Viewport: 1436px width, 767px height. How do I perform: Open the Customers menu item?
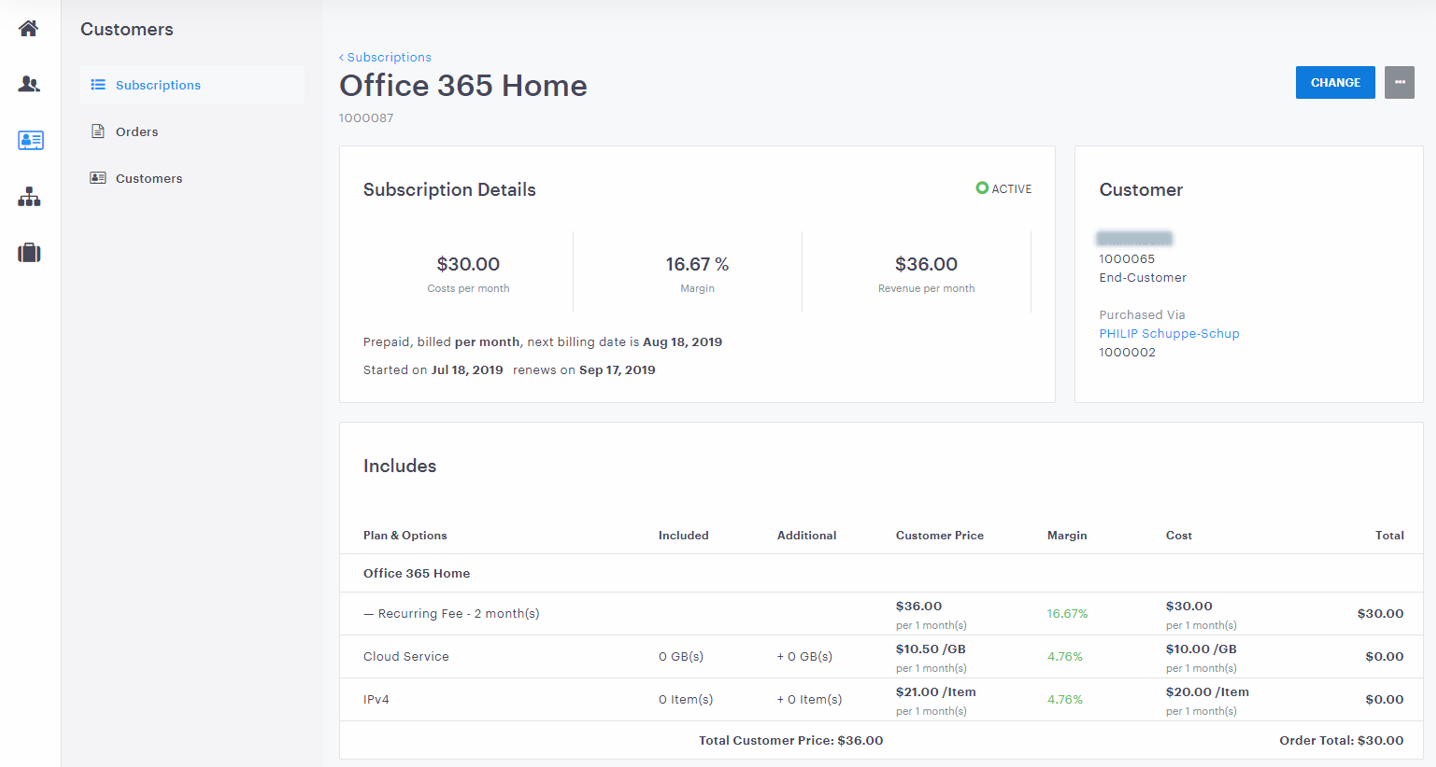click(192, 179)
